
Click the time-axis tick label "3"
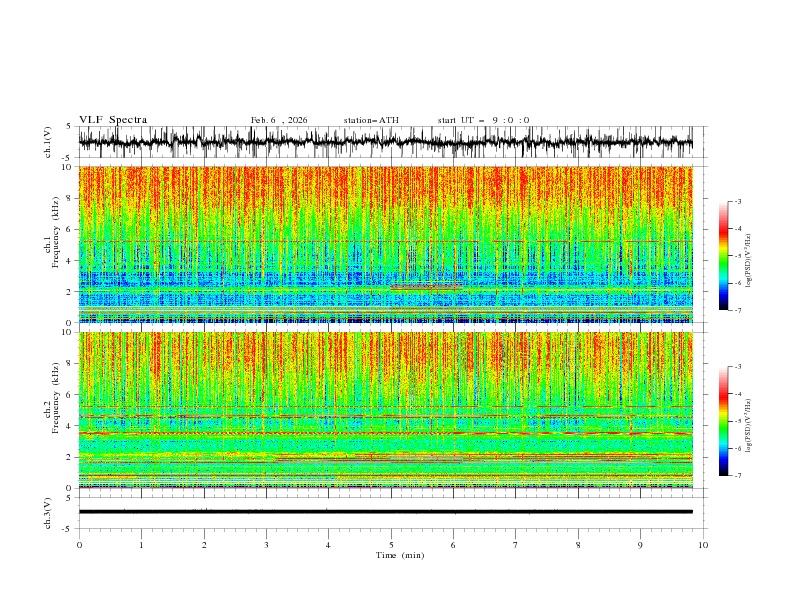[x=266, y=545]
